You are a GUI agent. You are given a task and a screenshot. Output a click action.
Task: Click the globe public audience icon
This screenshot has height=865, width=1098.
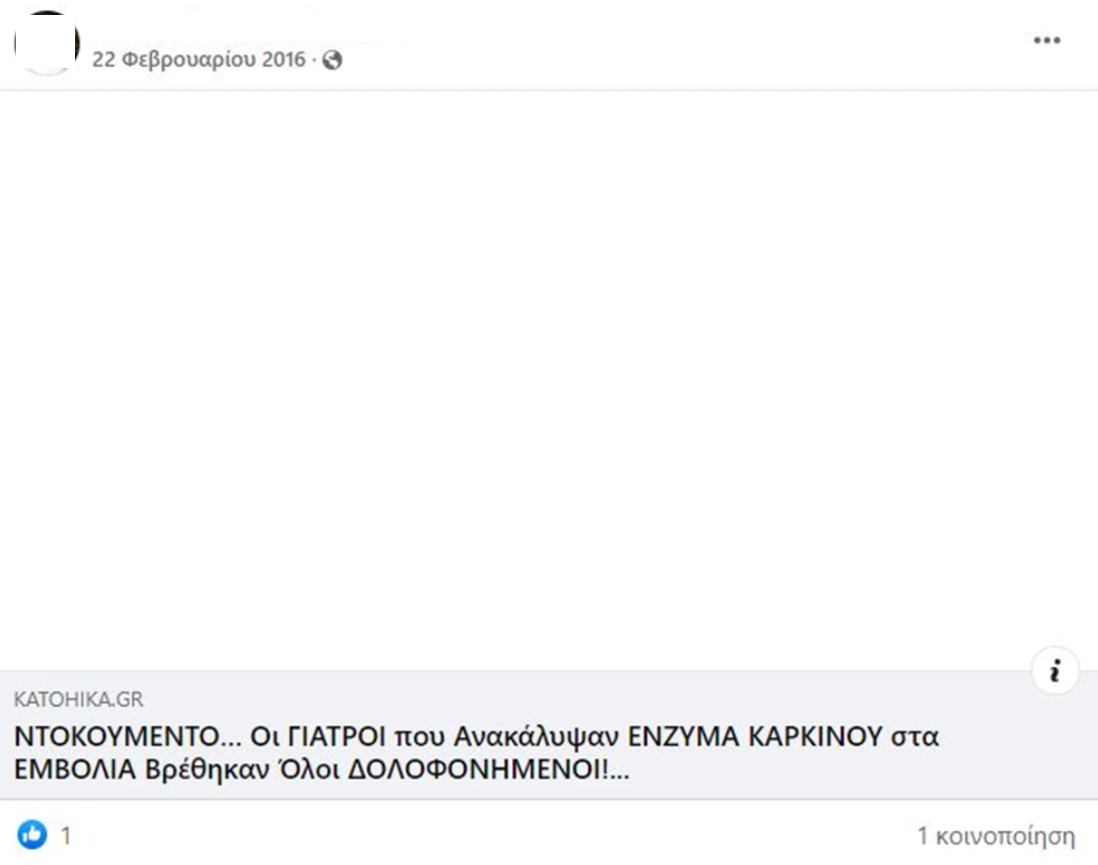point(333,60)
